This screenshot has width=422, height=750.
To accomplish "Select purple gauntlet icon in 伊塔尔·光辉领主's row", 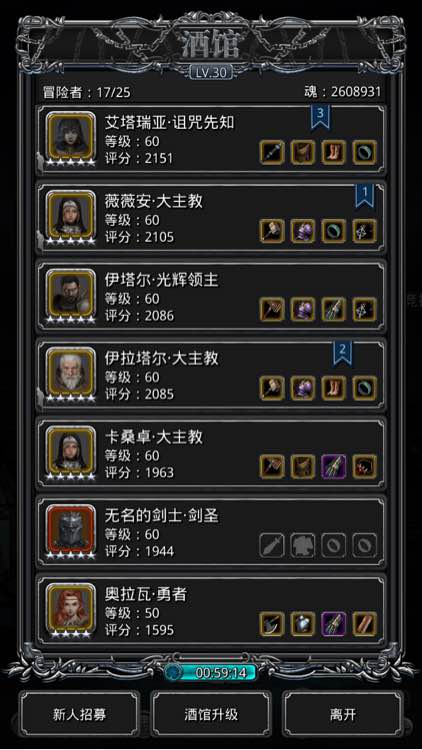I will click(303, 309).
